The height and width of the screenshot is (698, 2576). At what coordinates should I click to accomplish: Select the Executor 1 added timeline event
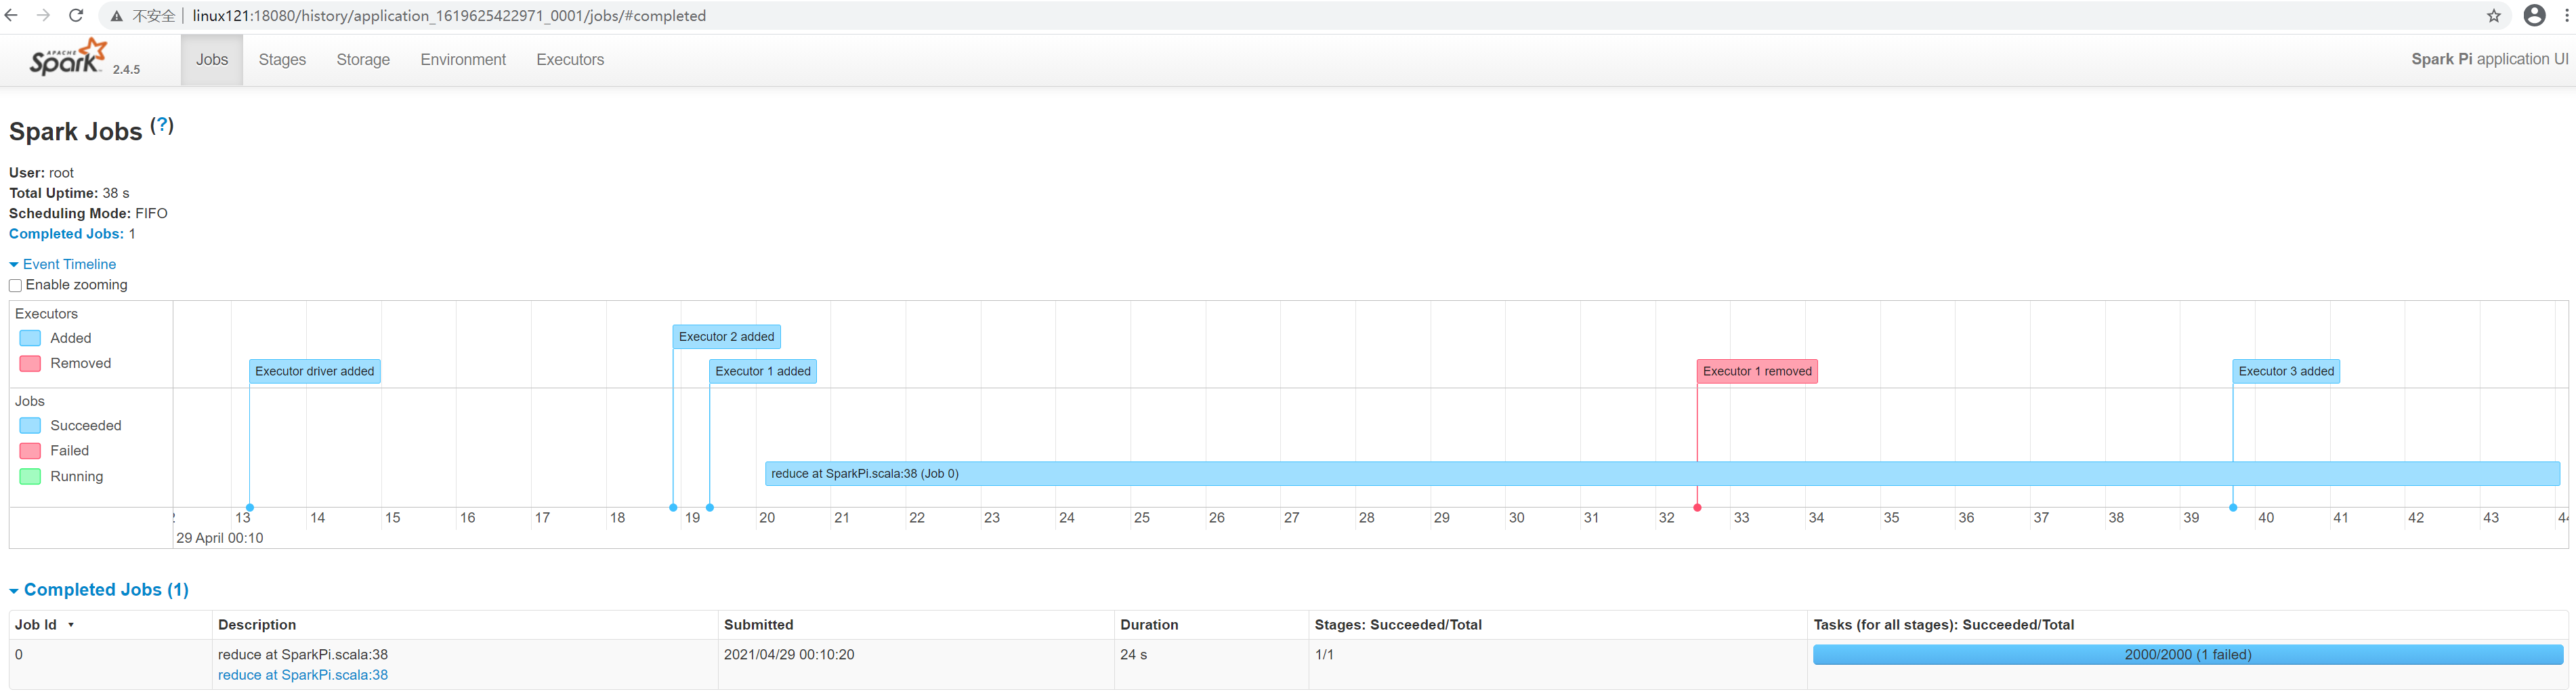[x=763, y=371]
